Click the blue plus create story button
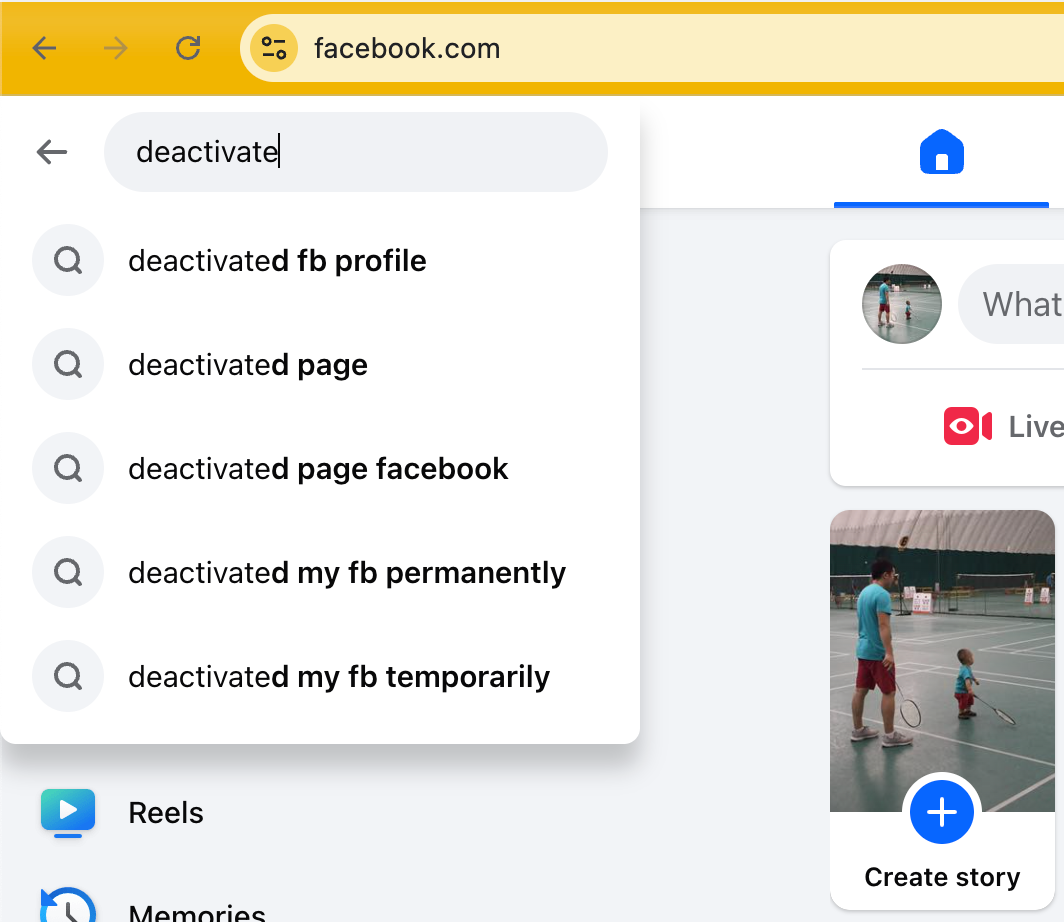This screenshot has width=1064, height=922. point(942,812)
